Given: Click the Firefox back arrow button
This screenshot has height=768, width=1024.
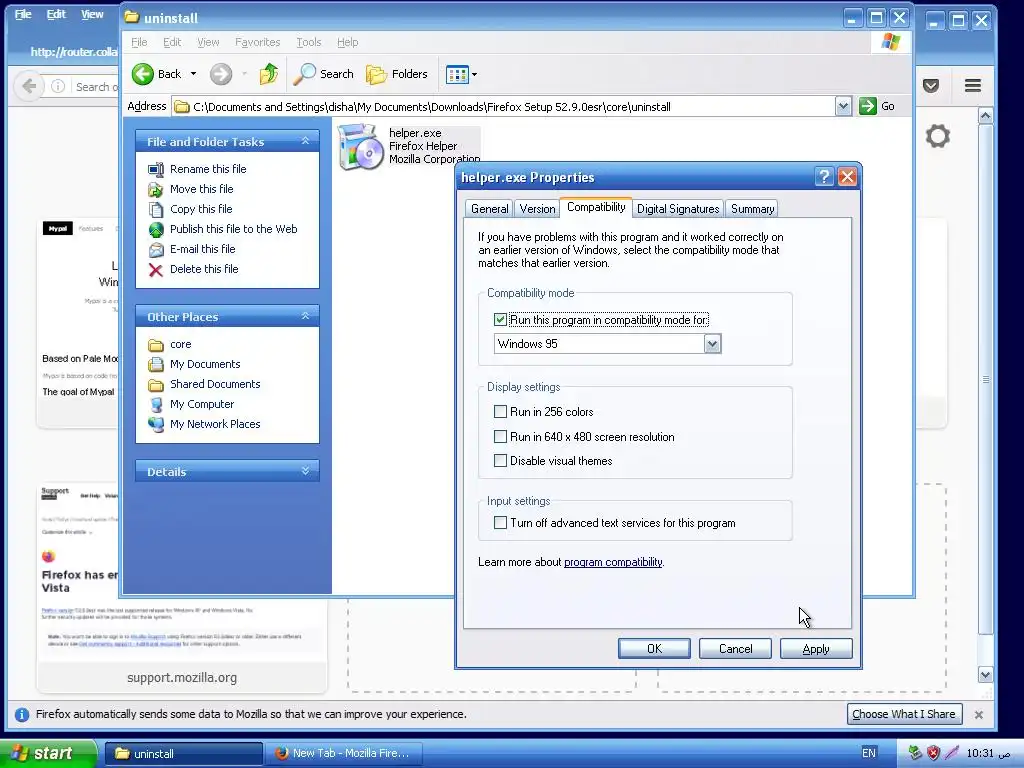Looking at the screenshot, I should (x=29, y=86).
